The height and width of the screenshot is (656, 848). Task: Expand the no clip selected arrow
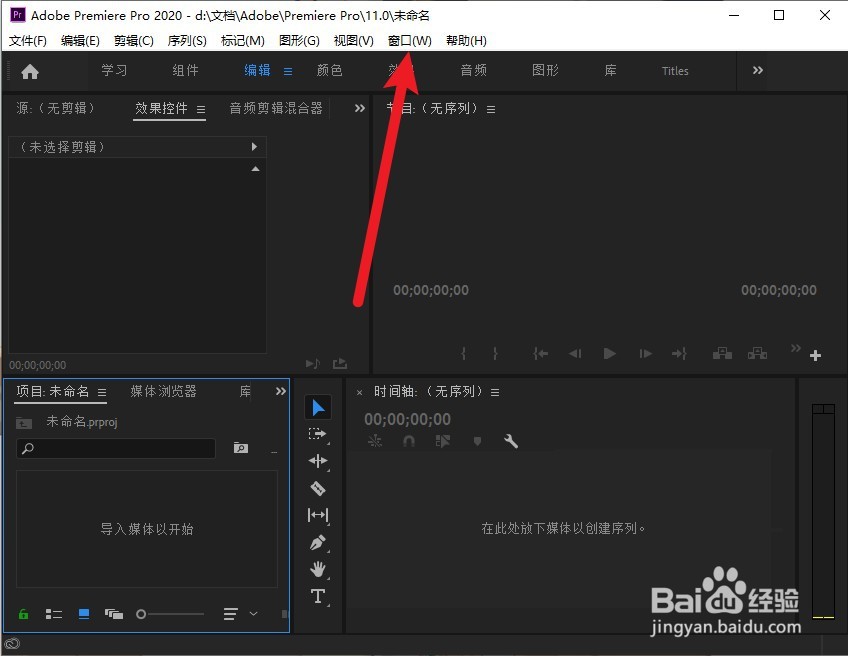254,147
